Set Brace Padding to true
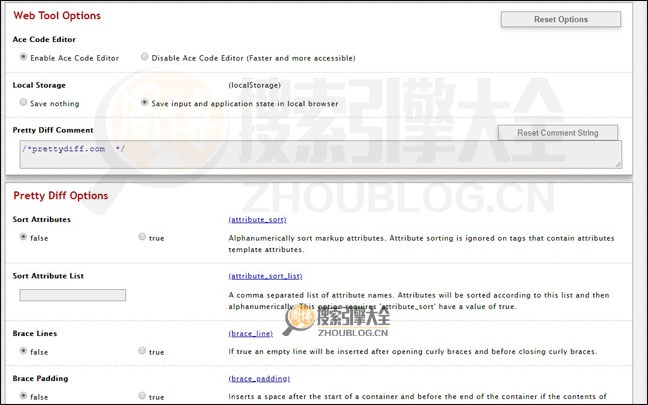This screenshot has height=405, width=648. coord(142,396)
